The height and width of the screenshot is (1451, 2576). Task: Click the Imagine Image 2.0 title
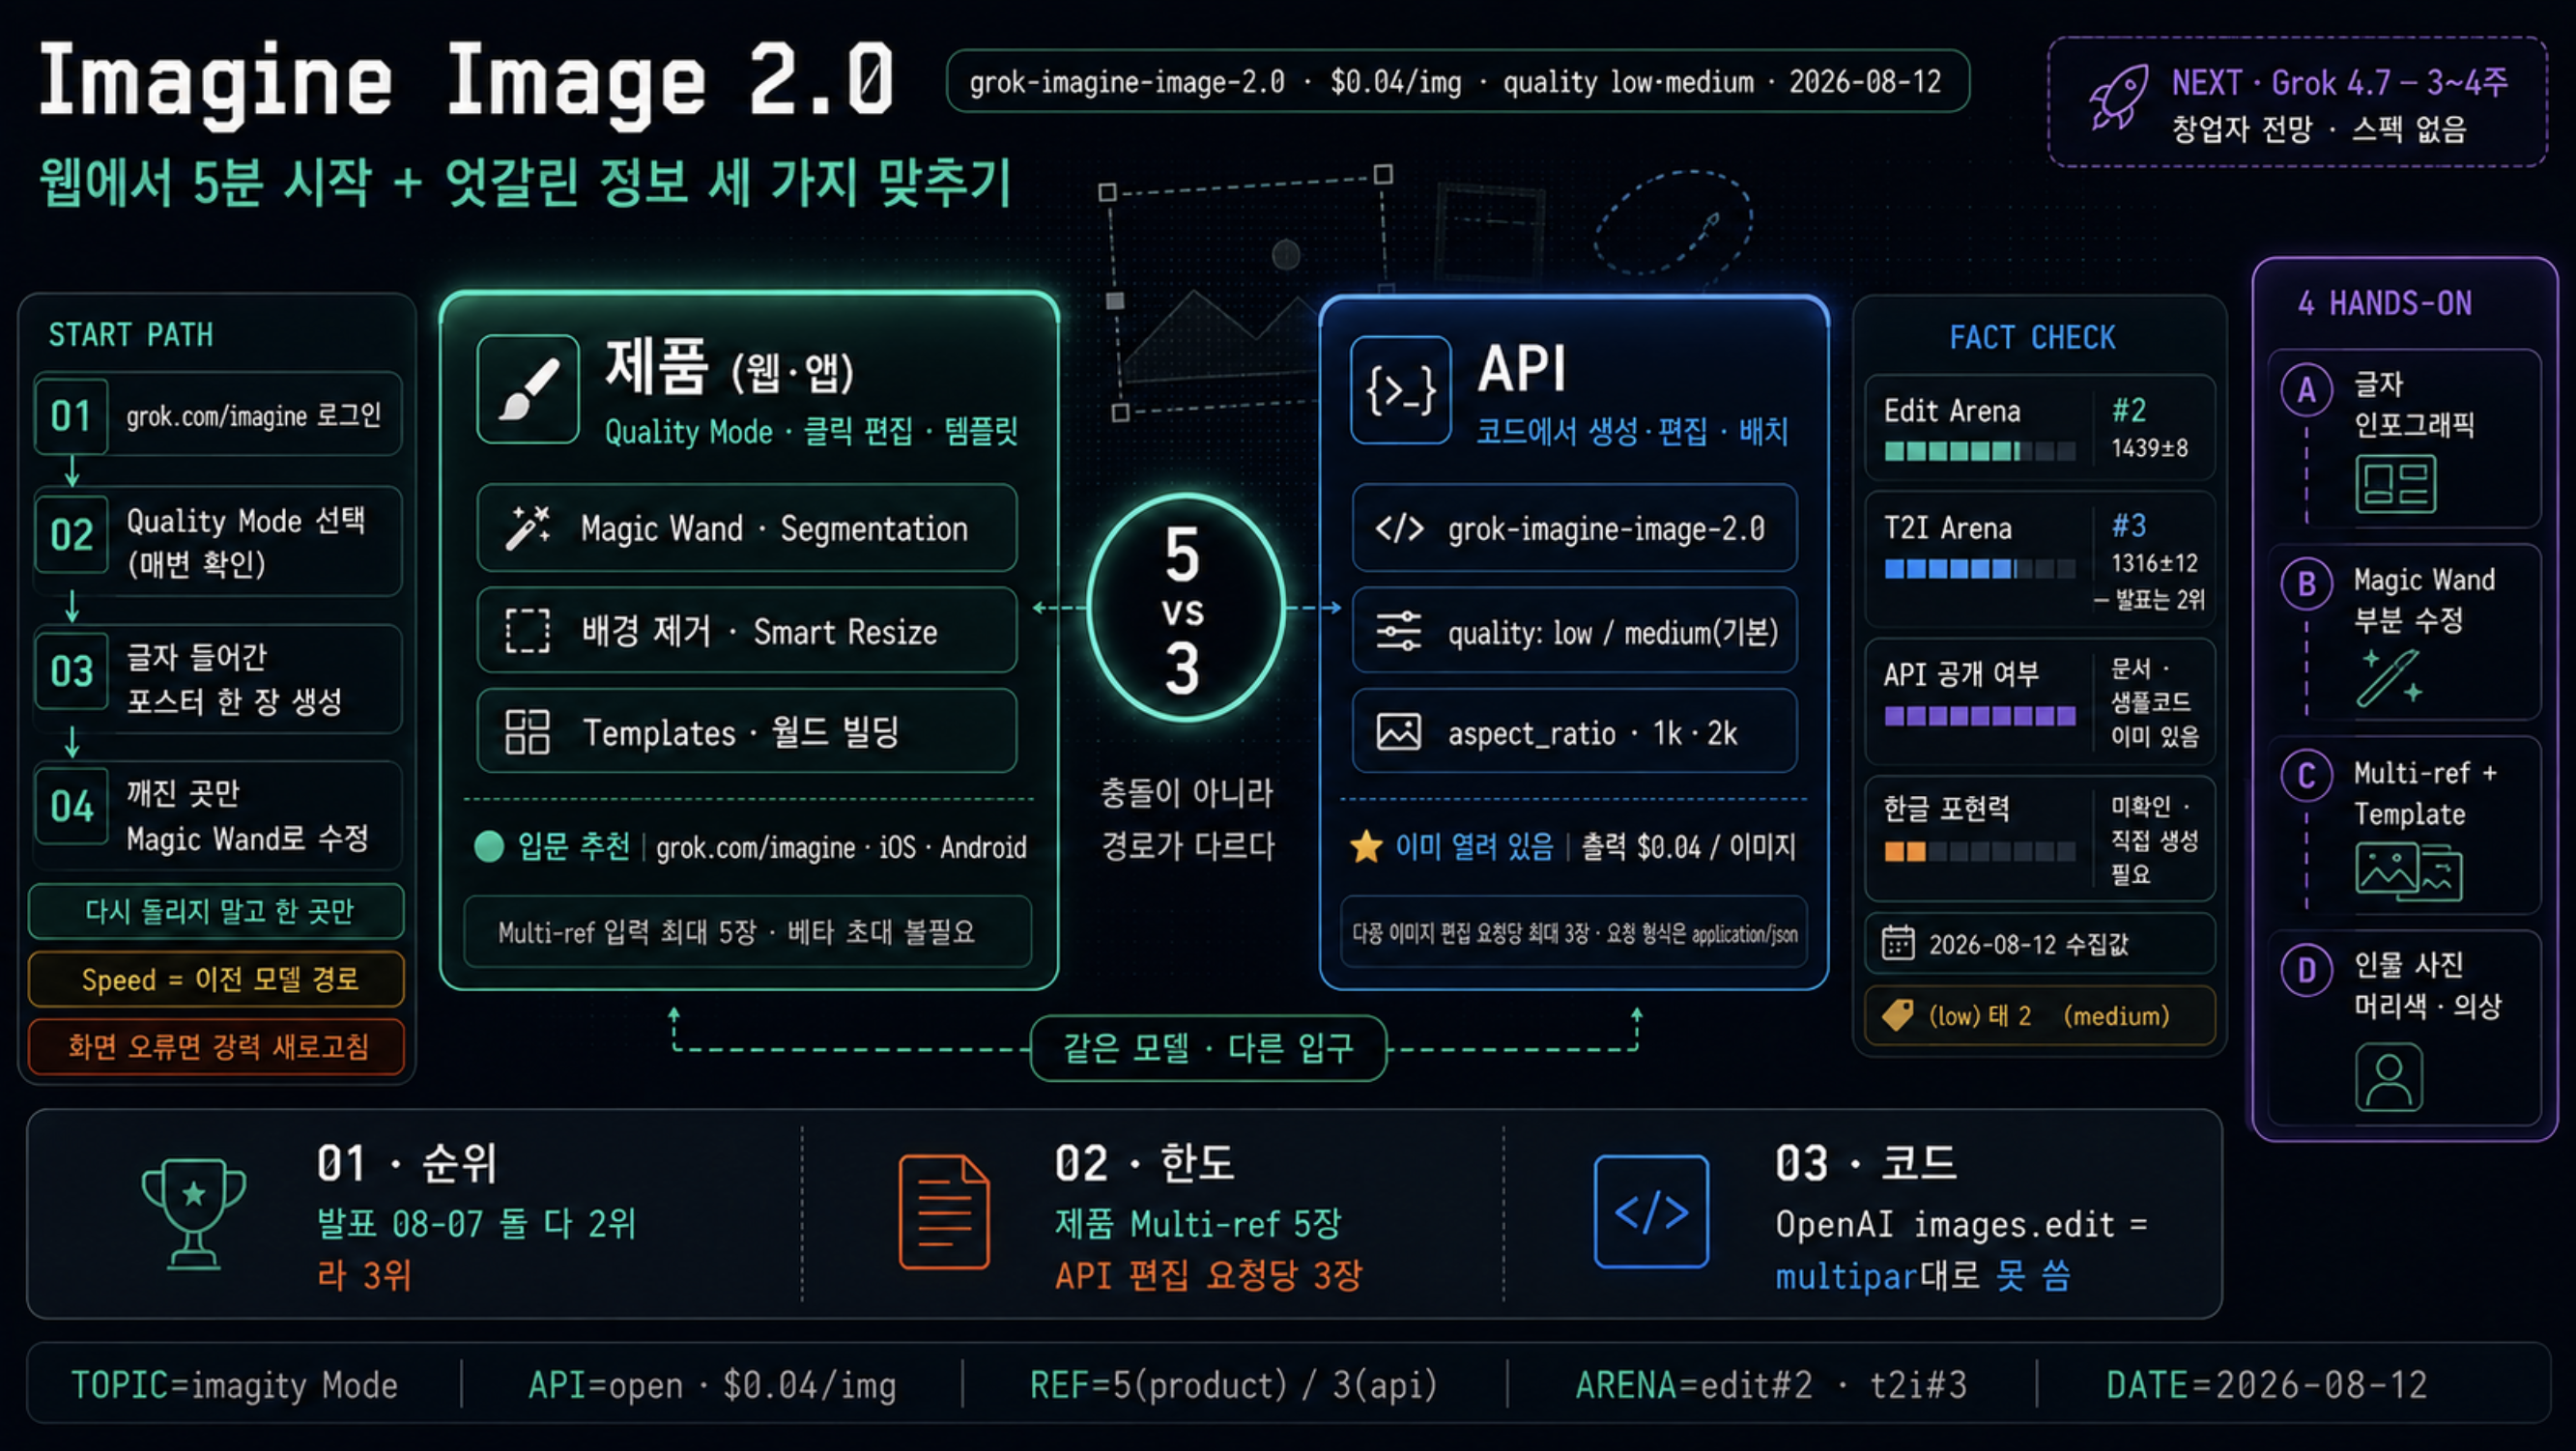point(466,84)
